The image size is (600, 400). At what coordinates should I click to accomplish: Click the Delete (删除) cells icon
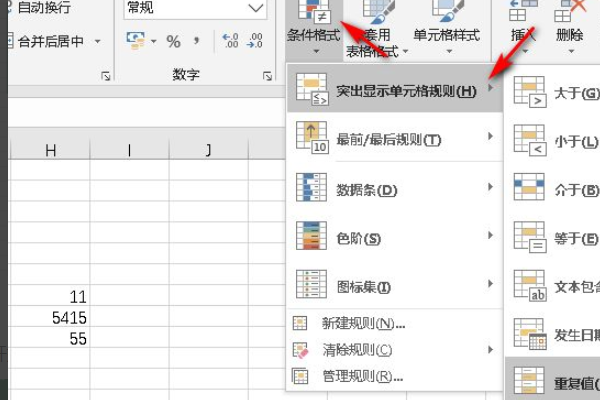pos(570,11)
